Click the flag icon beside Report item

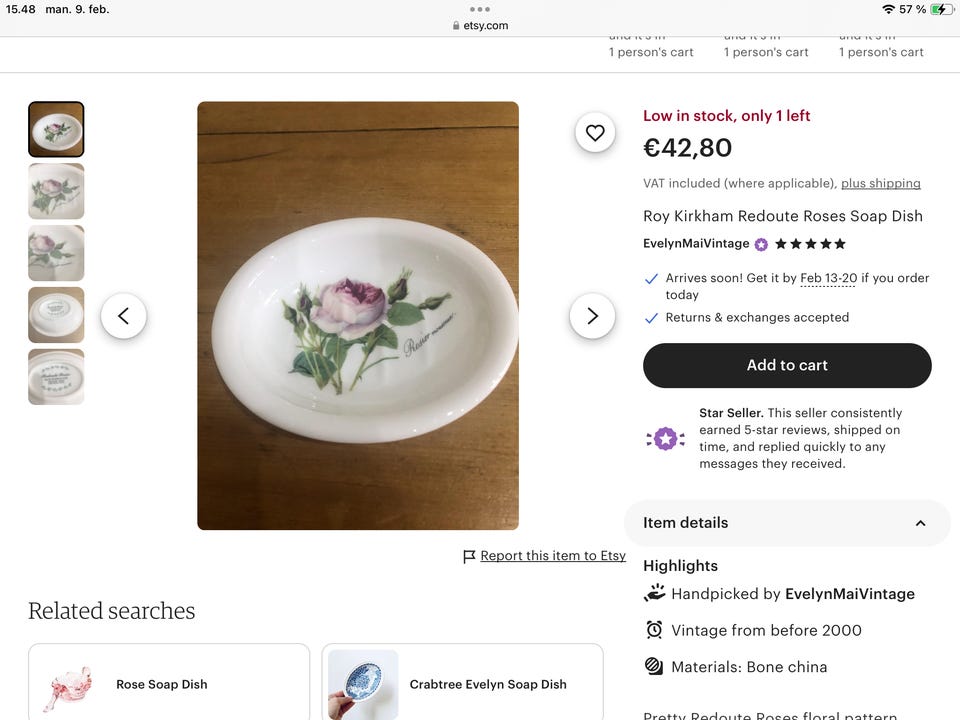coord(469,556)
